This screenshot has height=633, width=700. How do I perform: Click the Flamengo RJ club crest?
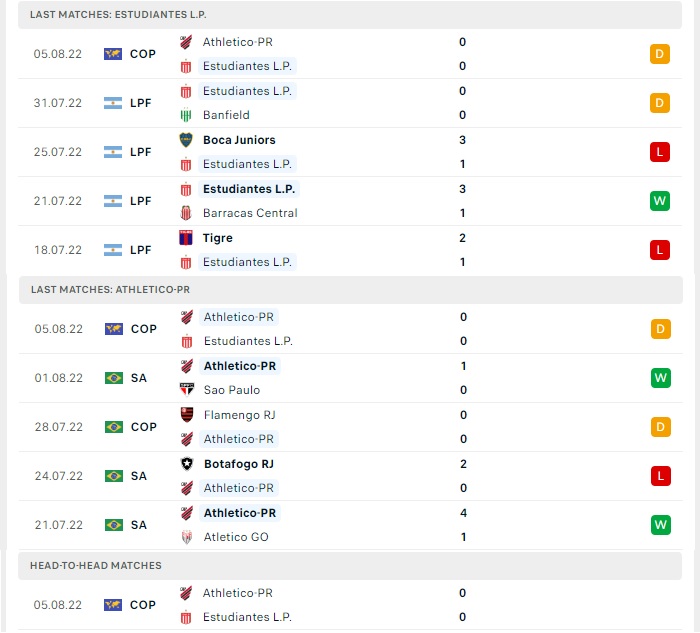point(187,415)
